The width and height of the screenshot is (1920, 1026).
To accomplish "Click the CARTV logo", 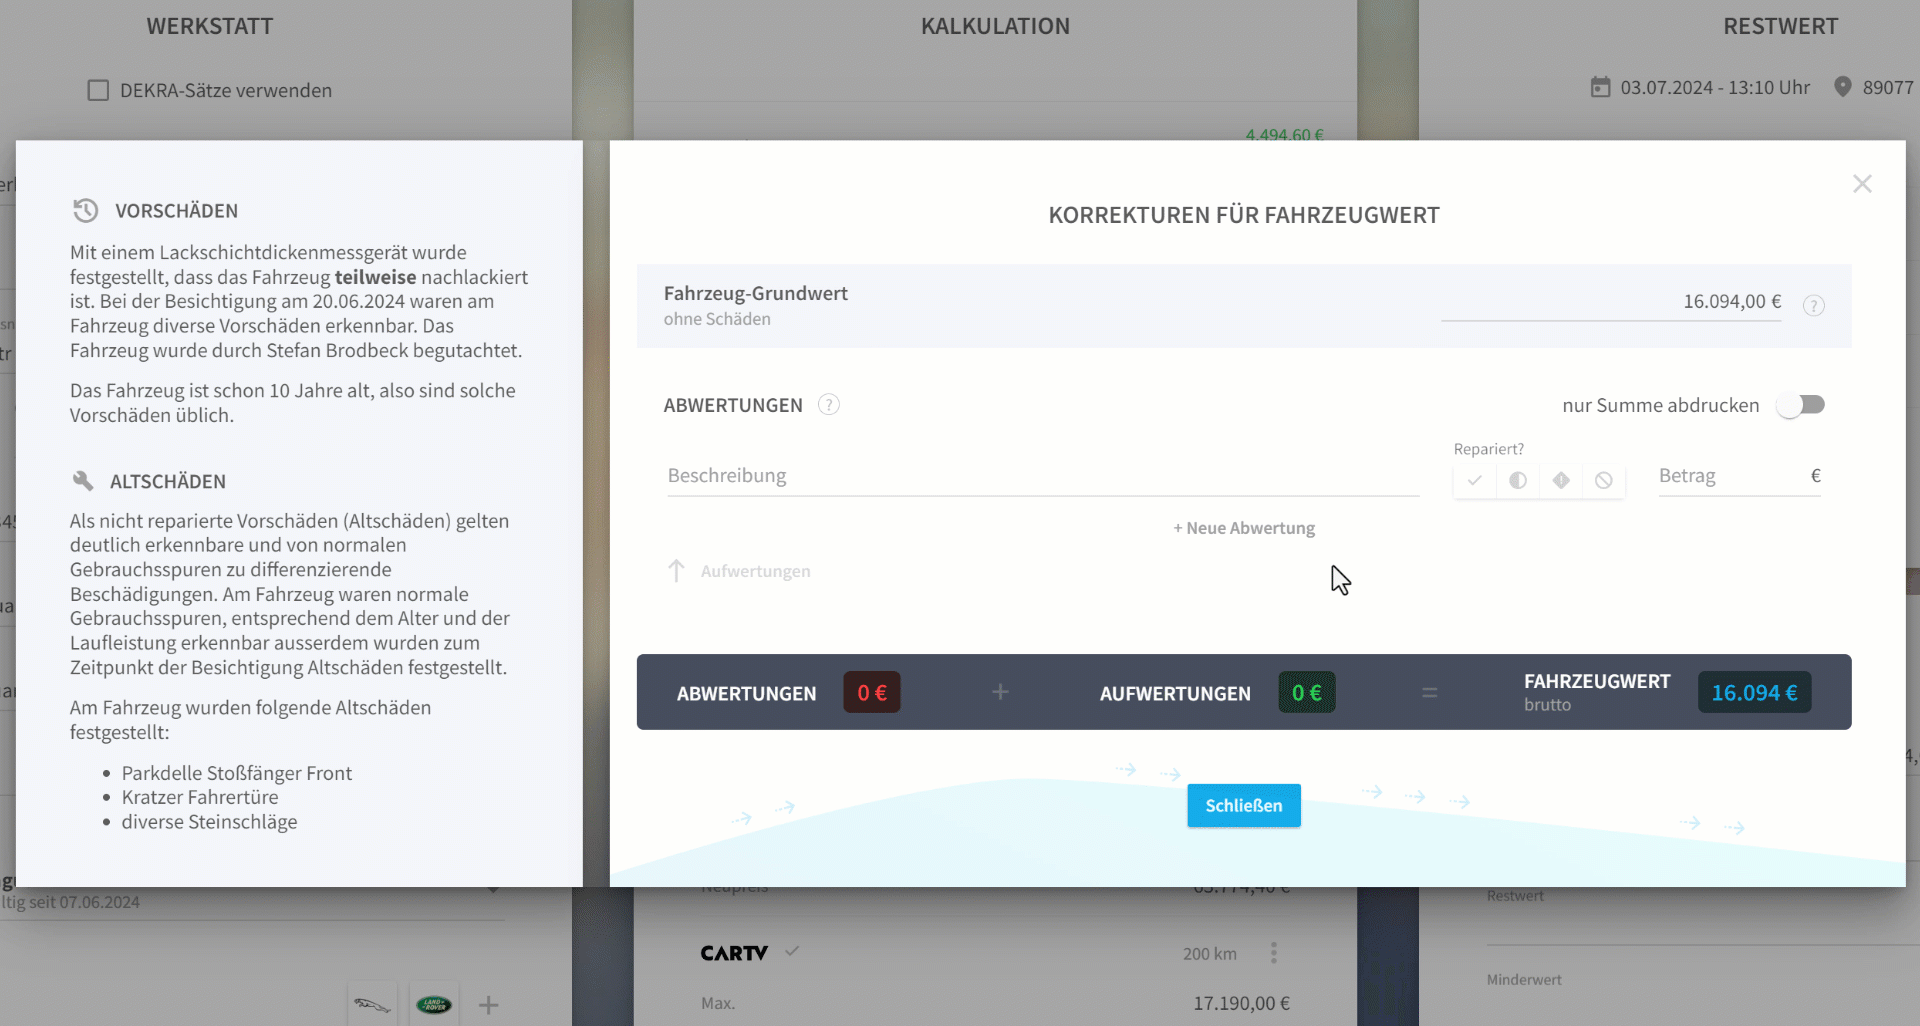I will tap(734, 953).
